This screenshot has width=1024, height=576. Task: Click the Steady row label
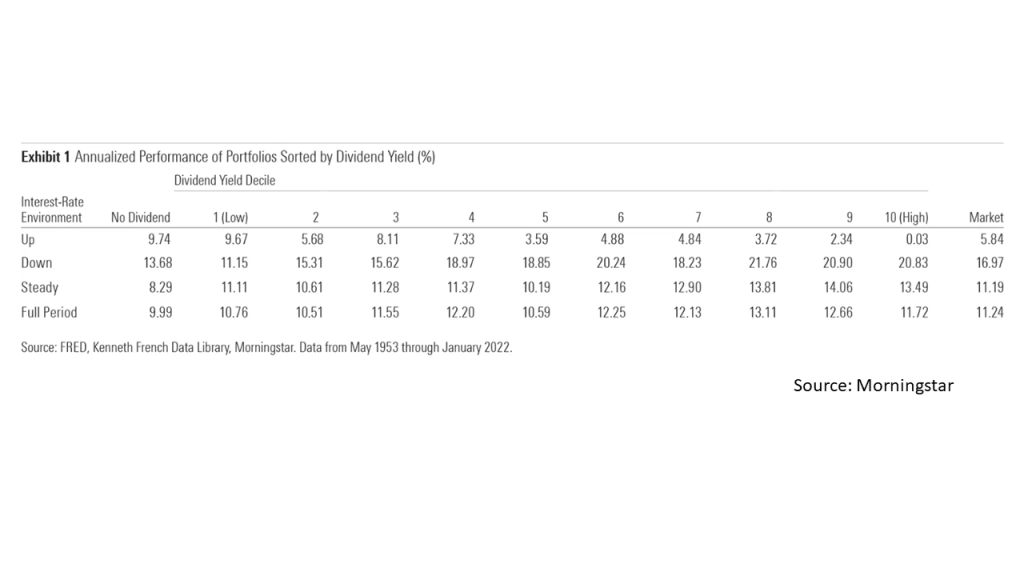[x=40, y=287]
